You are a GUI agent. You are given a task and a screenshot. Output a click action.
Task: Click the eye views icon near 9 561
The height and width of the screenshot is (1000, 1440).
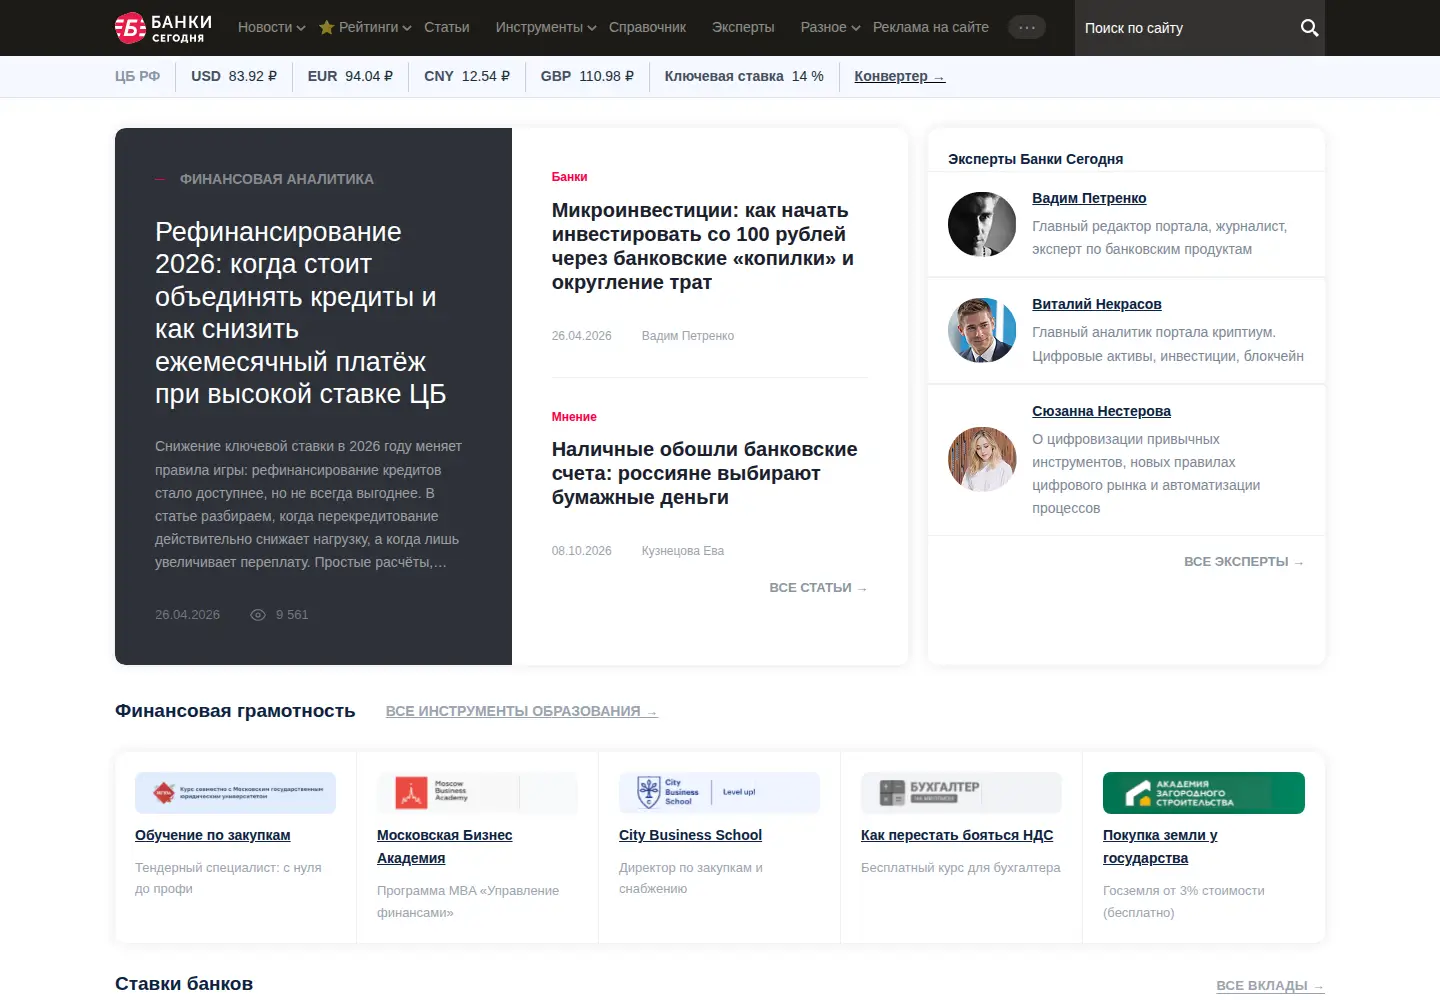(x=257, y=615)
